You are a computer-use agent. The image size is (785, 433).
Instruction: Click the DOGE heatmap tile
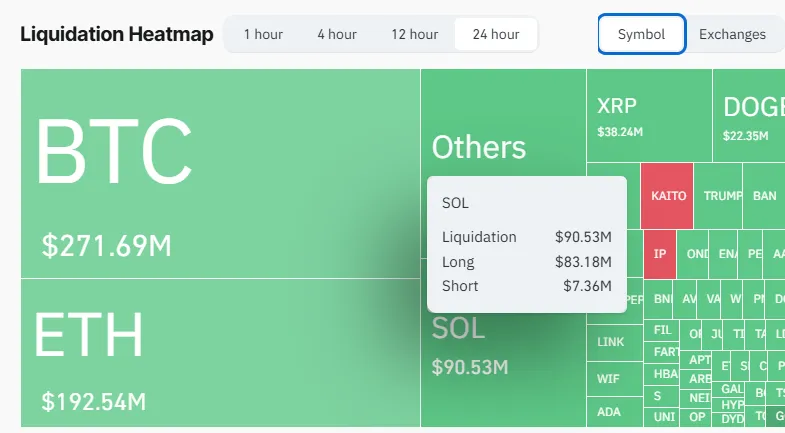pyautogui.click(x=748, y=116)
